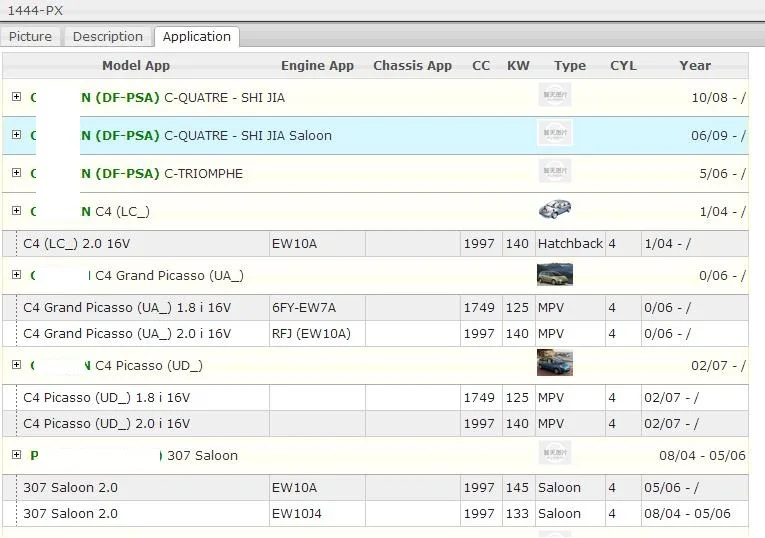Screen dimensions: 765x538
Task: Open placeholder image for C-QUATRE - SHI JIA row
Action: click(x=555, y=95)
